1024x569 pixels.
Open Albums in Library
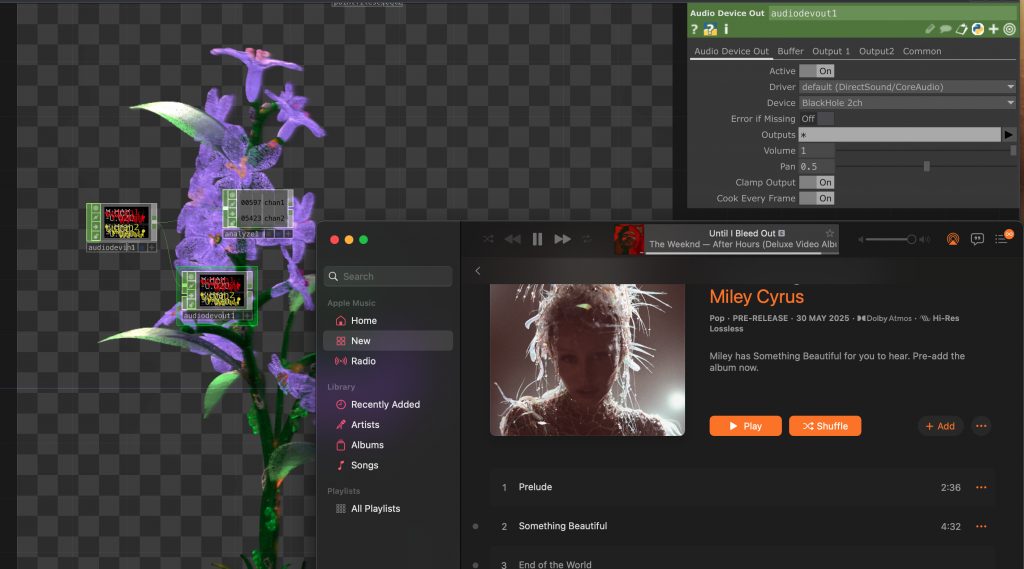click(388, 446)
